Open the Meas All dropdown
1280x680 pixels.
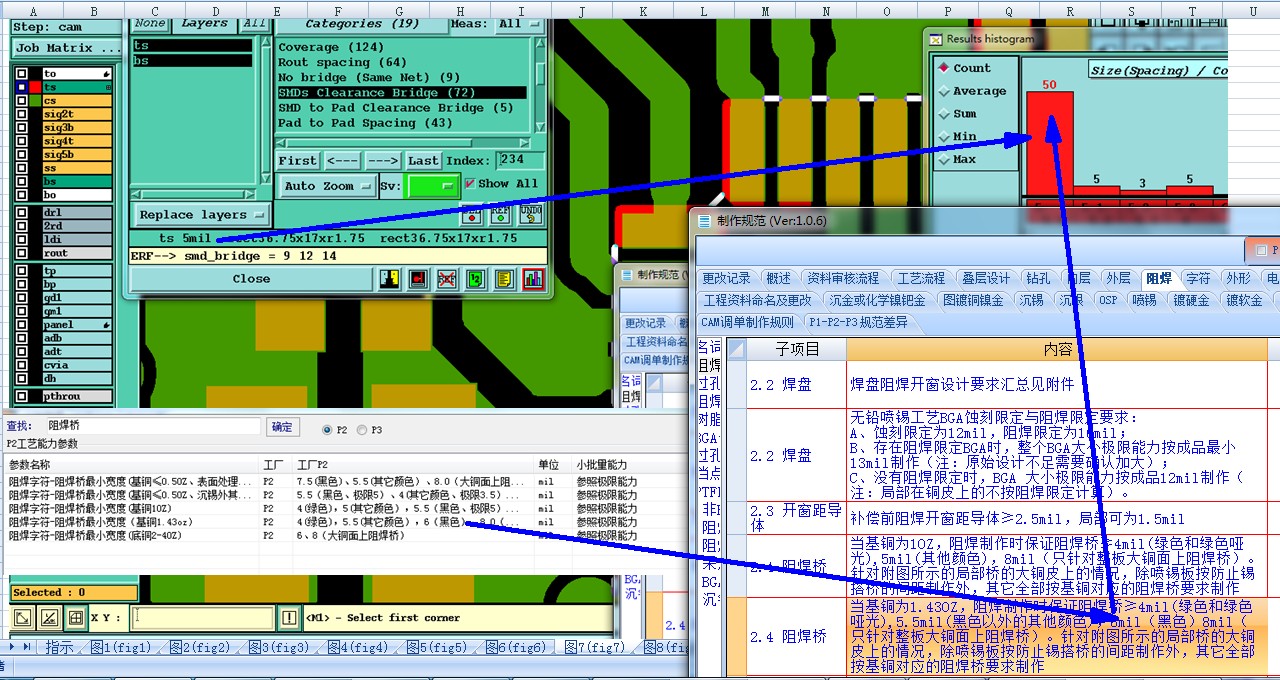[x=519, y=24]
